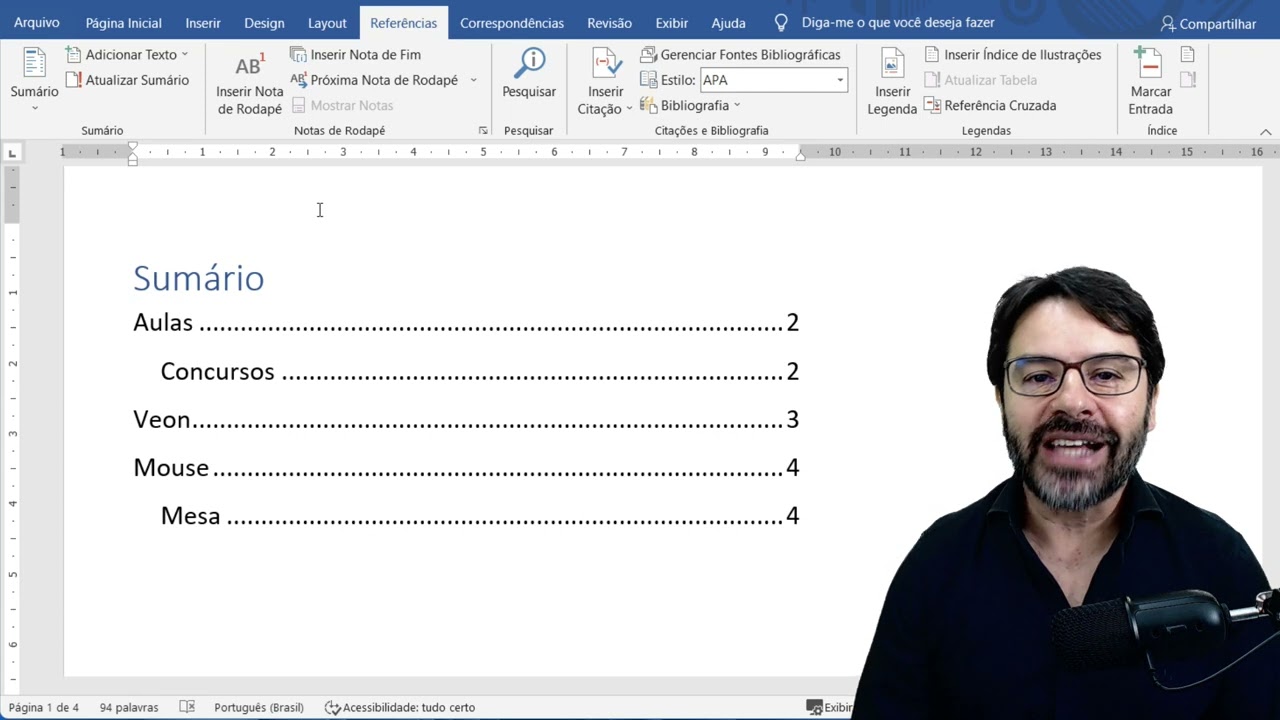Click the Concursos entry in the Sumário
Image resolution: width=1280 pixels, height=720 pixels.
click(x=480, y=371)
